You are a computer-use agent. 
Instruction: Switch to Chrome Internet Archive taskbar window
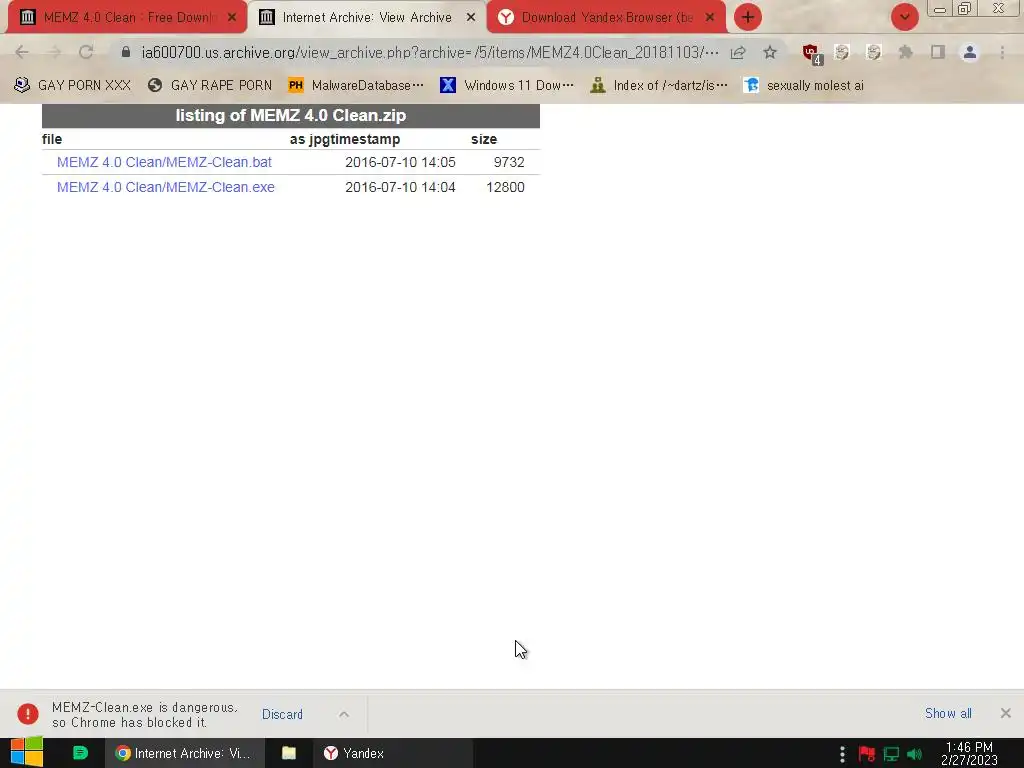coord(185,753)
